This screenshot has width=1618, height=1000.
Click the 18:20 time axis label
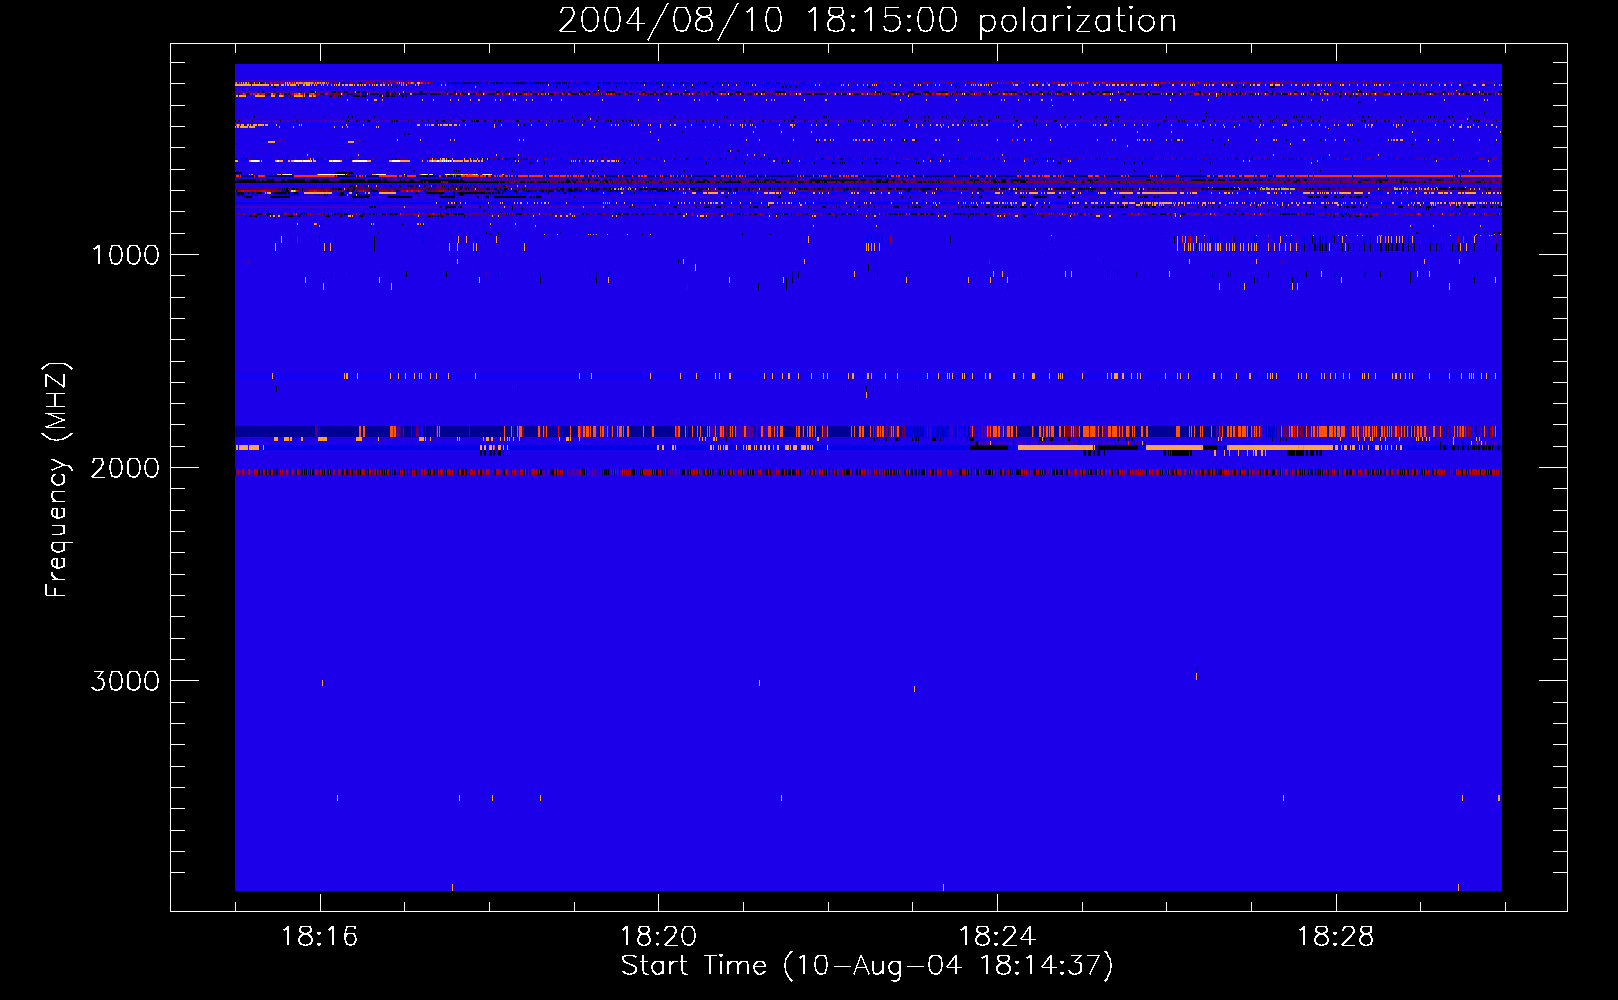[658, 936]
